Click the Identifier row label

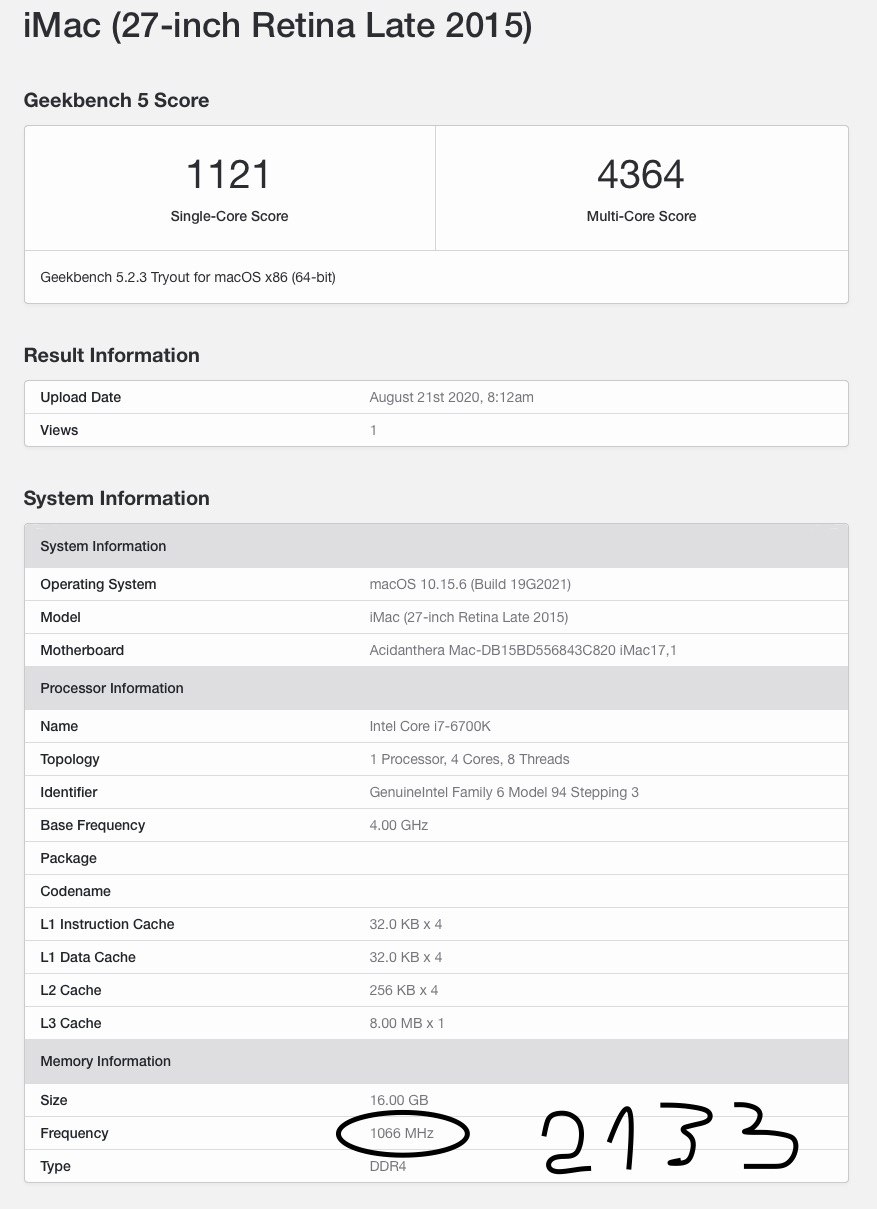click(x=69, y=792)
